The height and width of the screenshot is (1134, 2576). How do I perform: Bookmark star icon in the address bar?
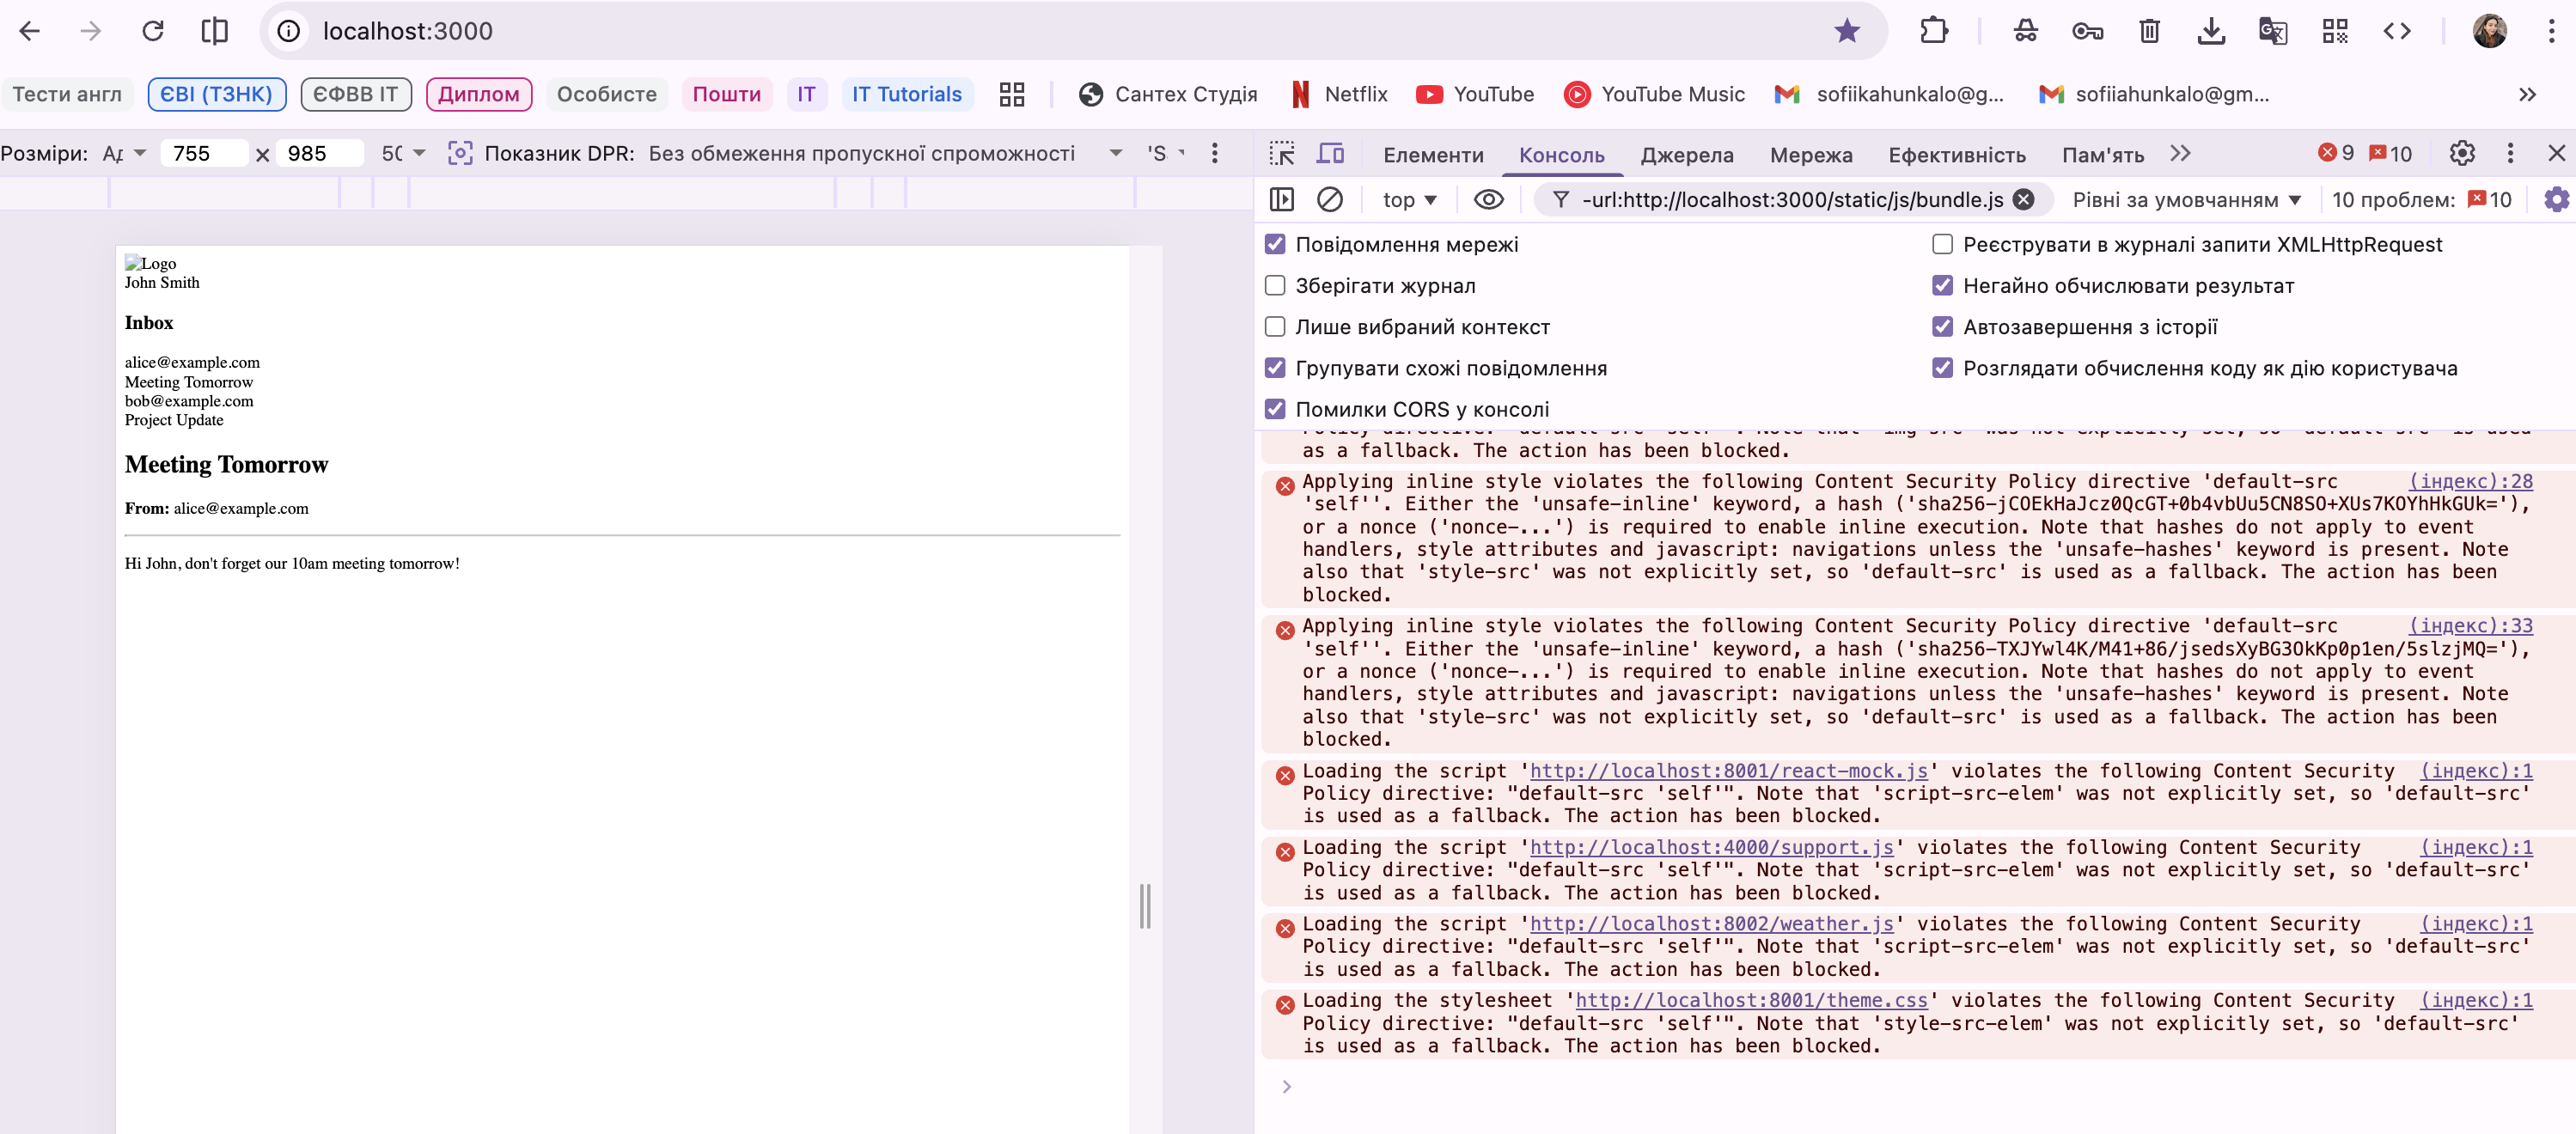(x=1846, y=31)
